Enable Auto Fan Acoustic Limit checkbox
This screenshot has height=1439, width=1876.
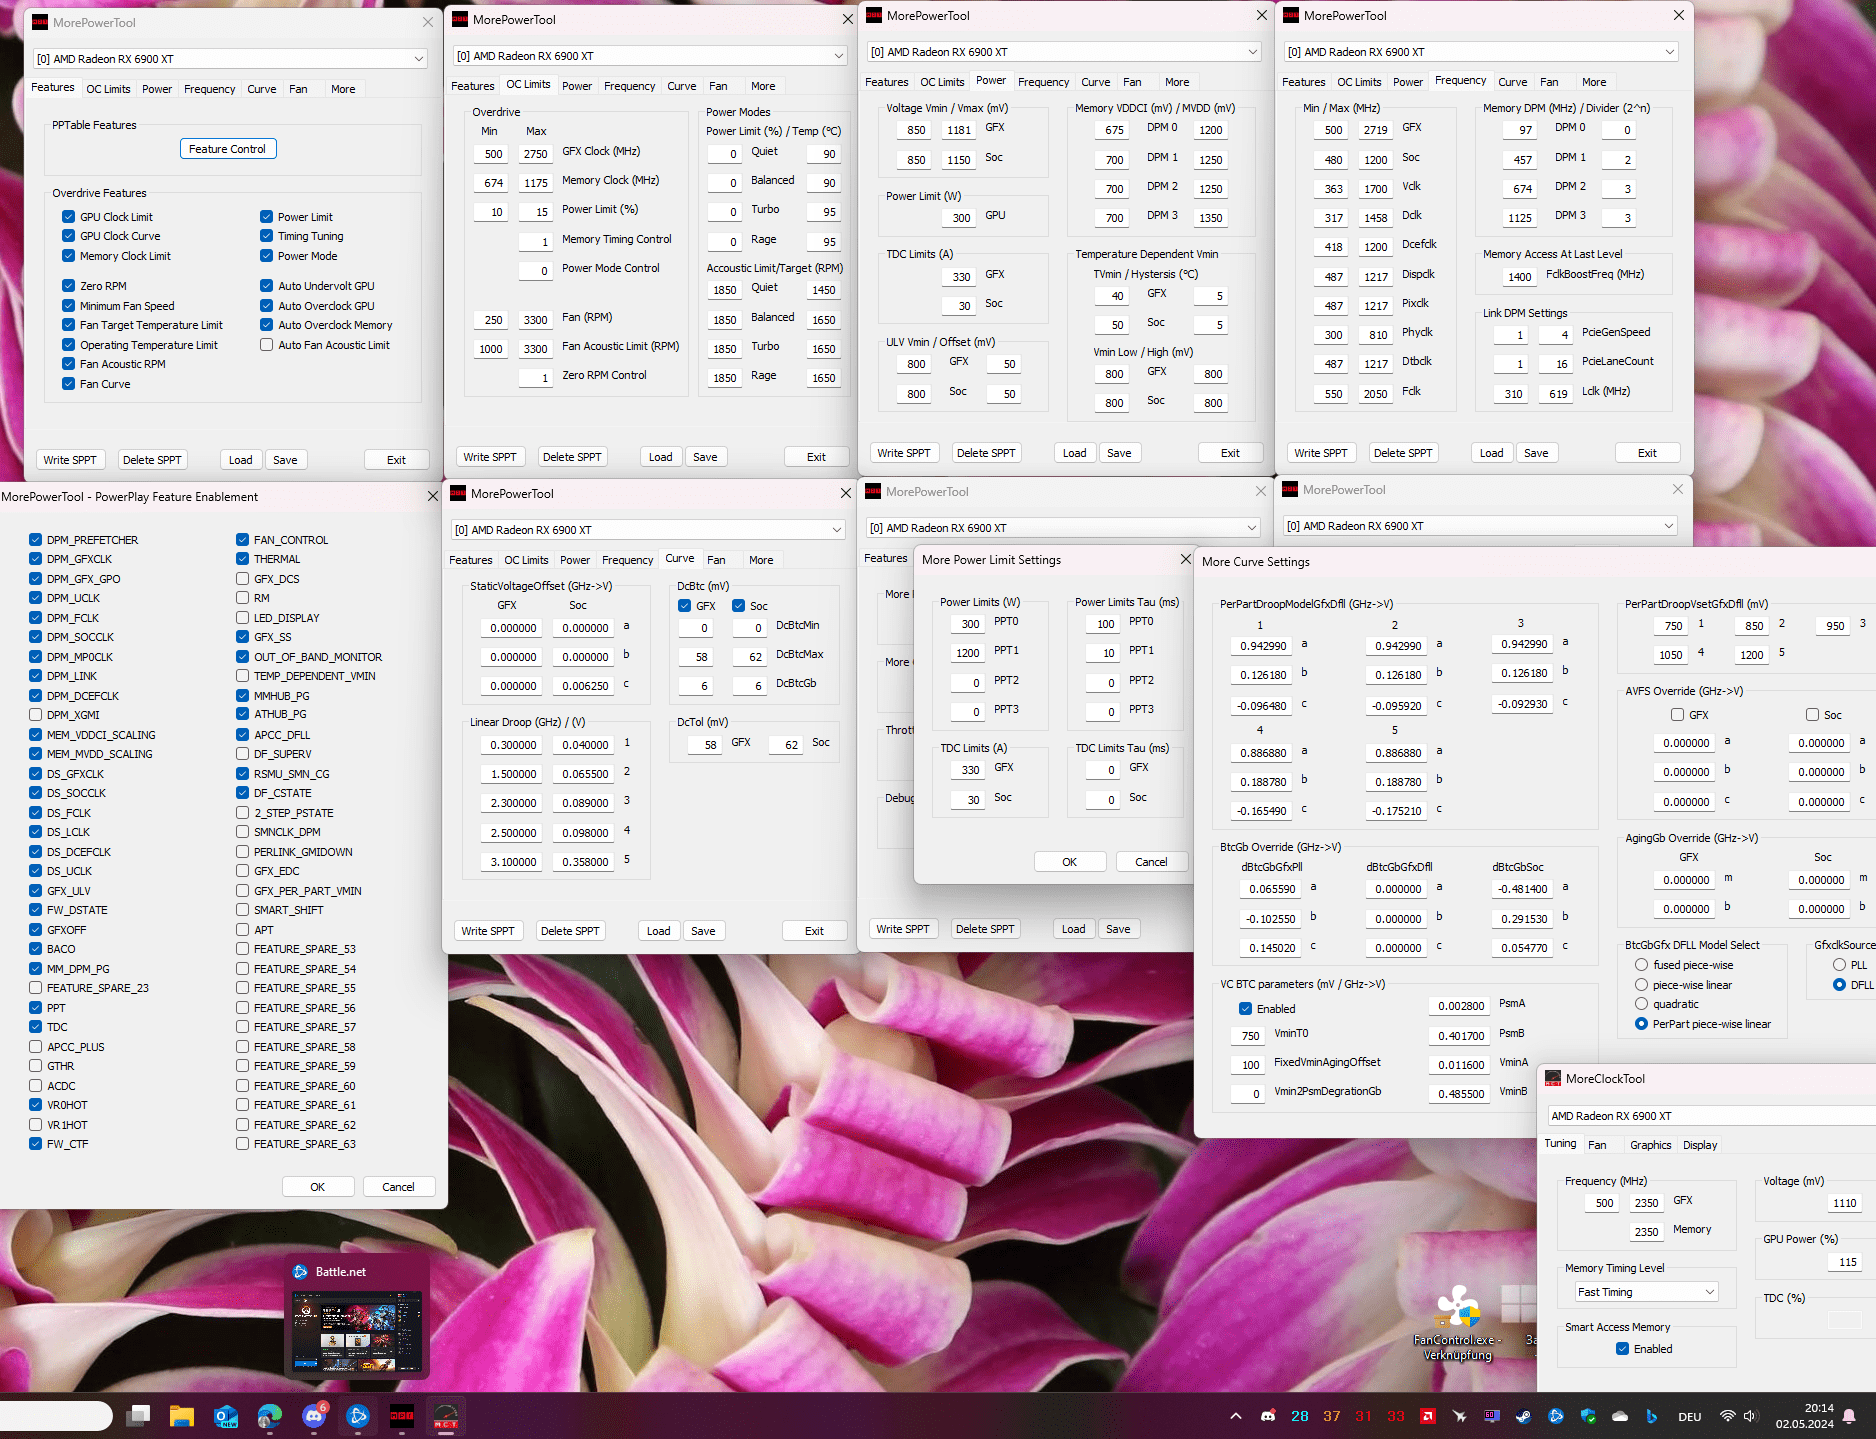tap(266, 345)
